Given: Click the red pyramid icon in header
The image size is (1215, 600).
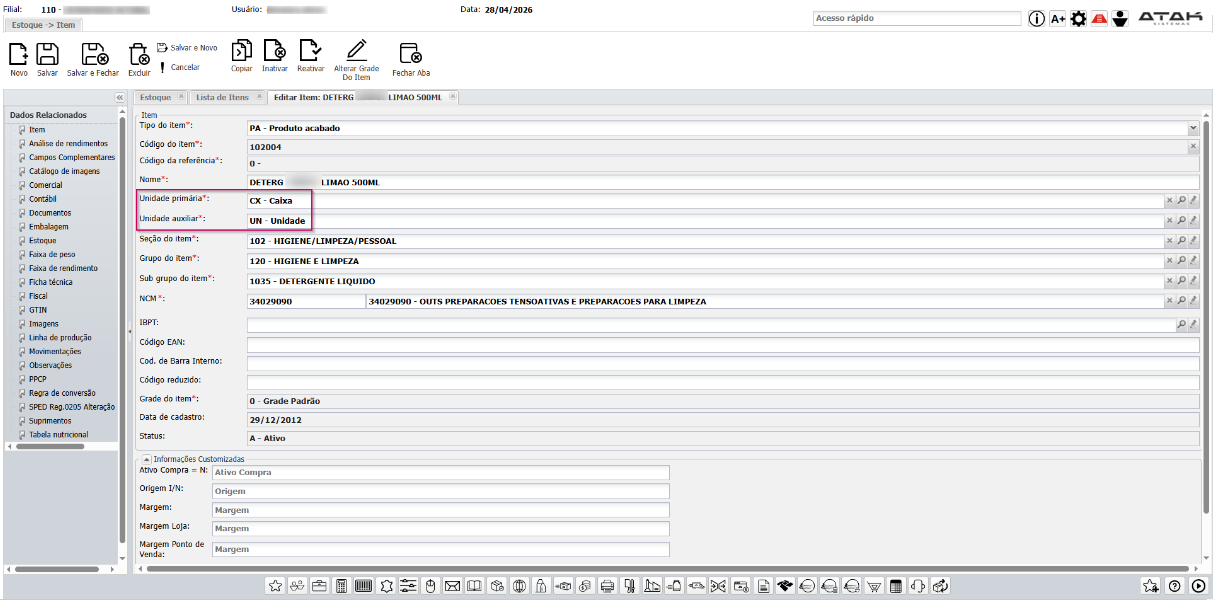Looking at the screenshot, I should (x=1099, y=18).
